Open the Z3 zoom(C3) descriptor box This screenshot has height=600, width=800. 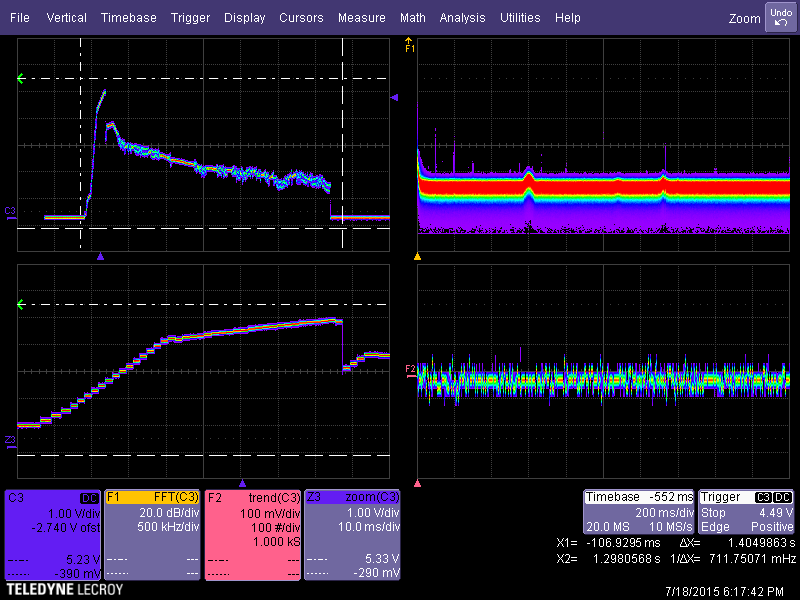(353, 534)
